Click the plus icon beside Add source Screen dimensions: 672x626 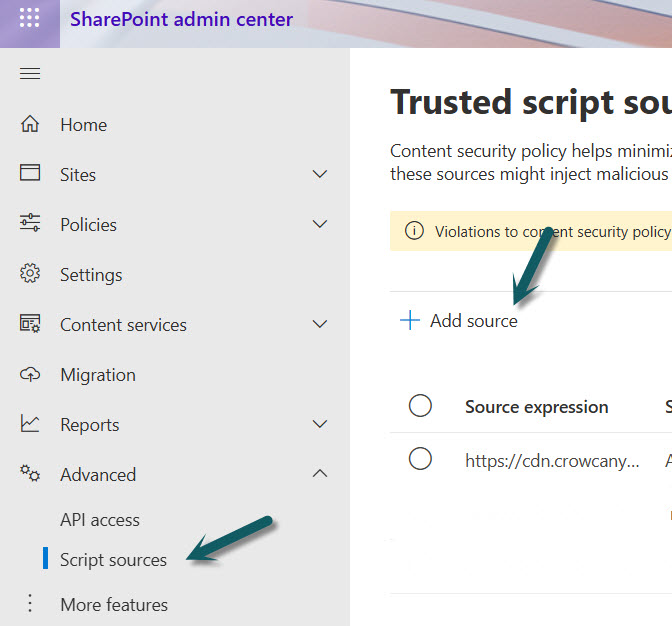pyautogui.click(x=409, y=321)
